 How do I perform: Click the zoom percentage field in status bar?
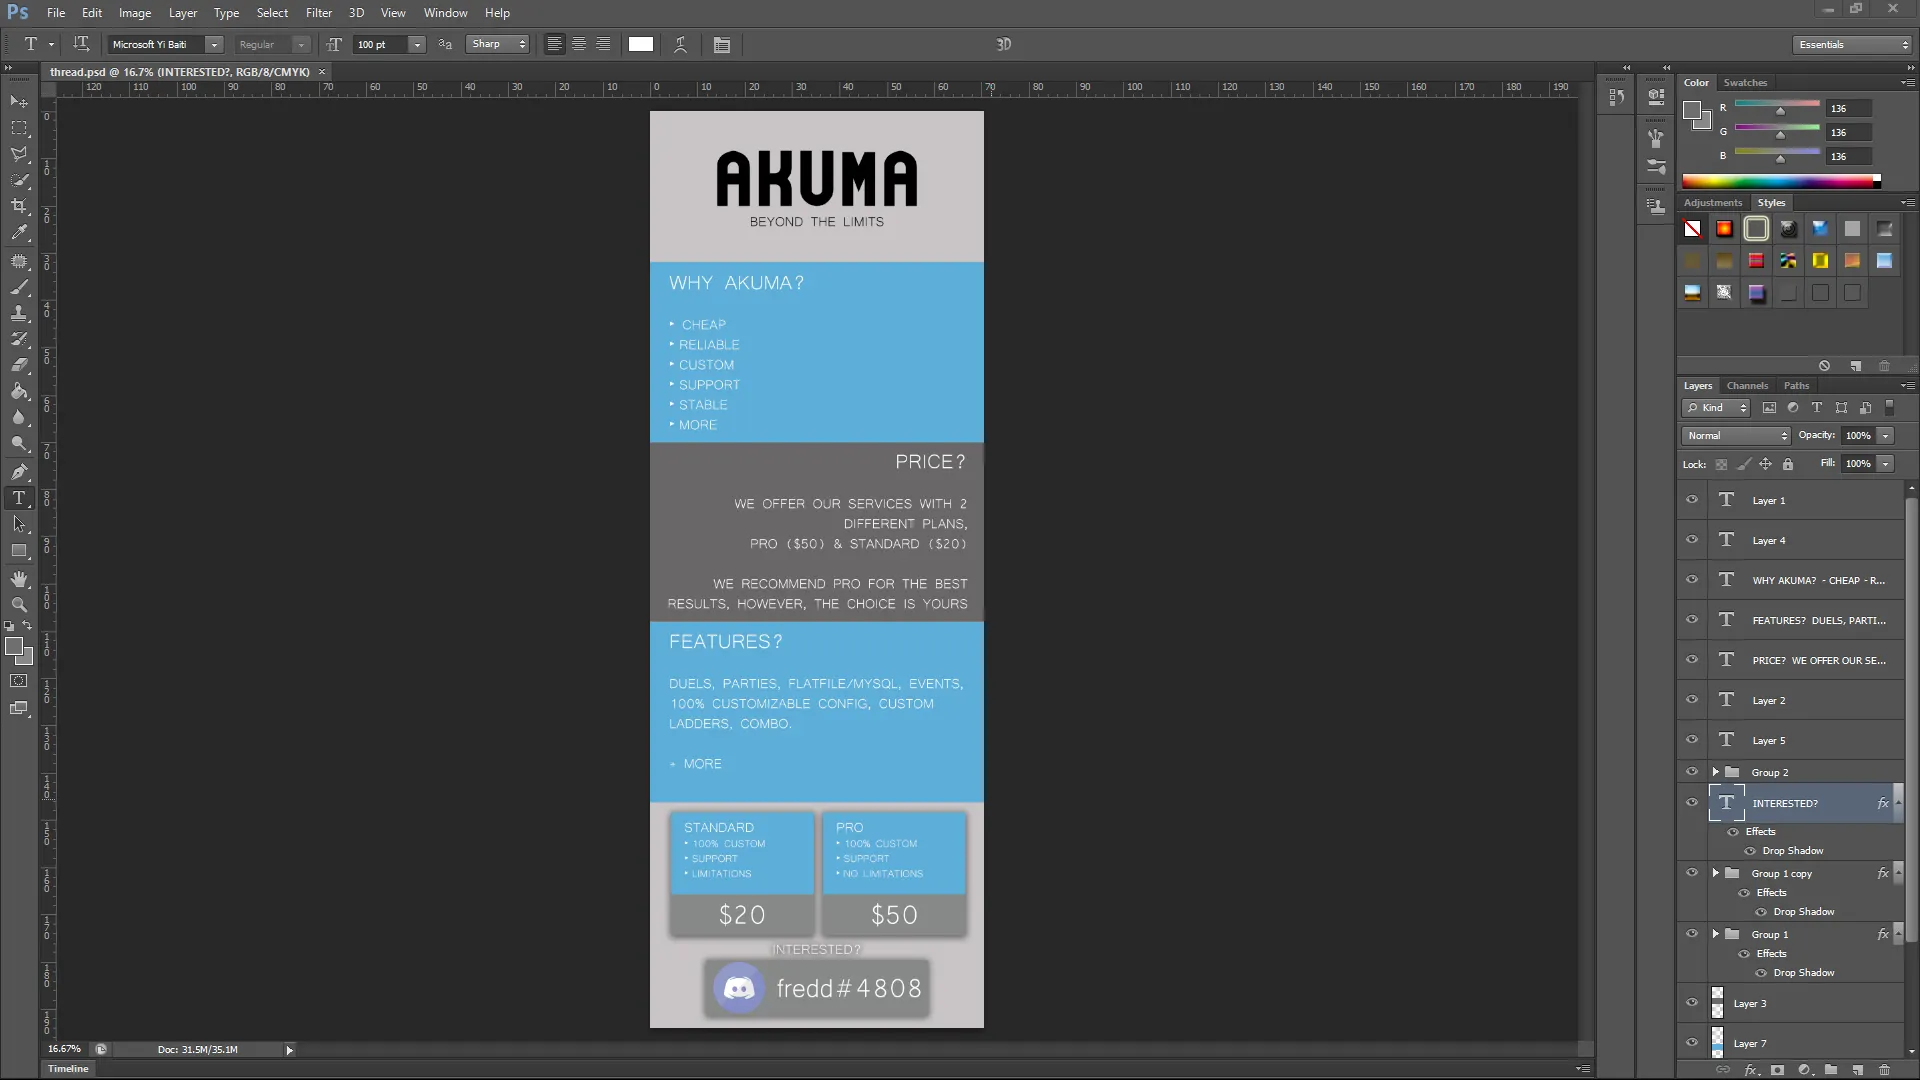[x=65, y=1049]
